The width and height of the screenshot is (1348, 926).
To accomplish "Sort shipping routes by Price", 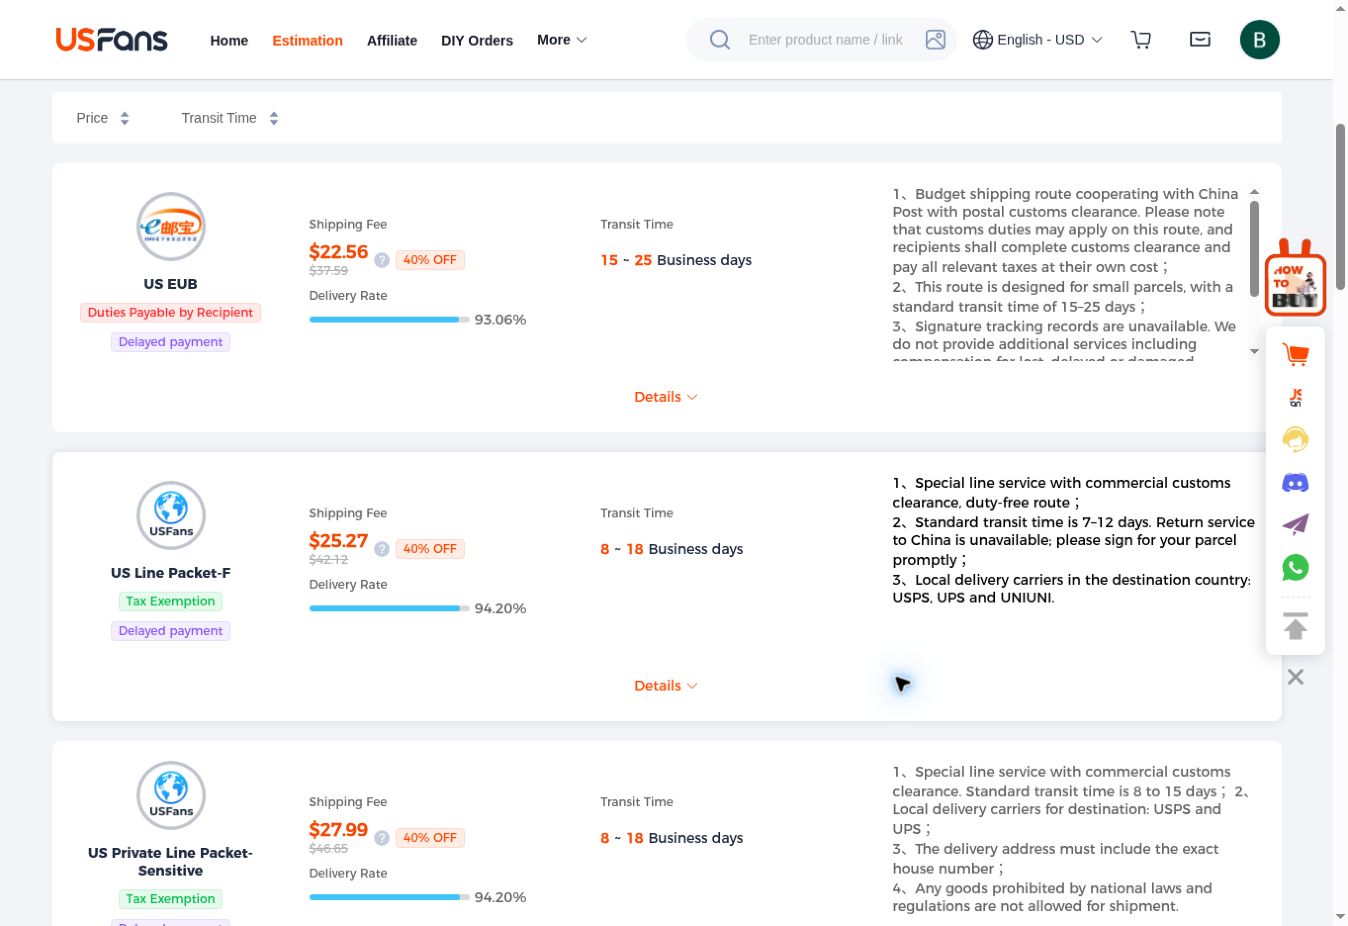I will 103,118.
